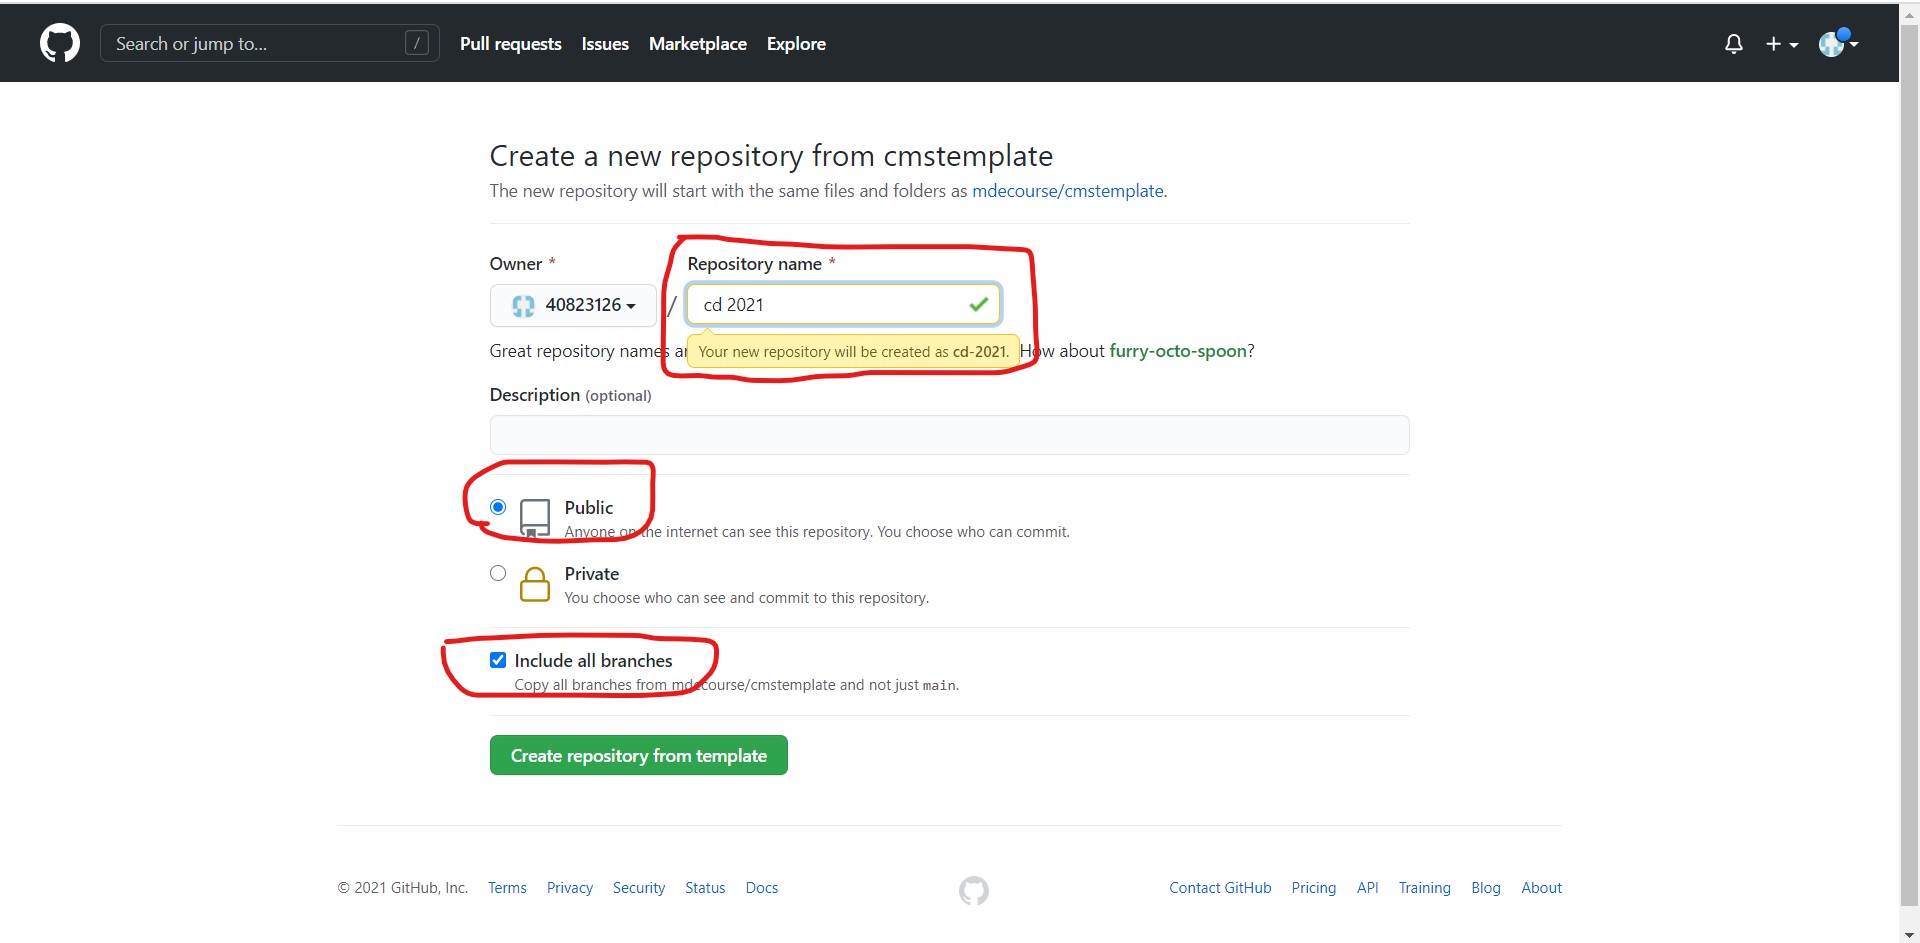Viewport: 1920px width, 943px height.
Task: Click the owner avatar icon 40823126
Action: click(523, 306)
